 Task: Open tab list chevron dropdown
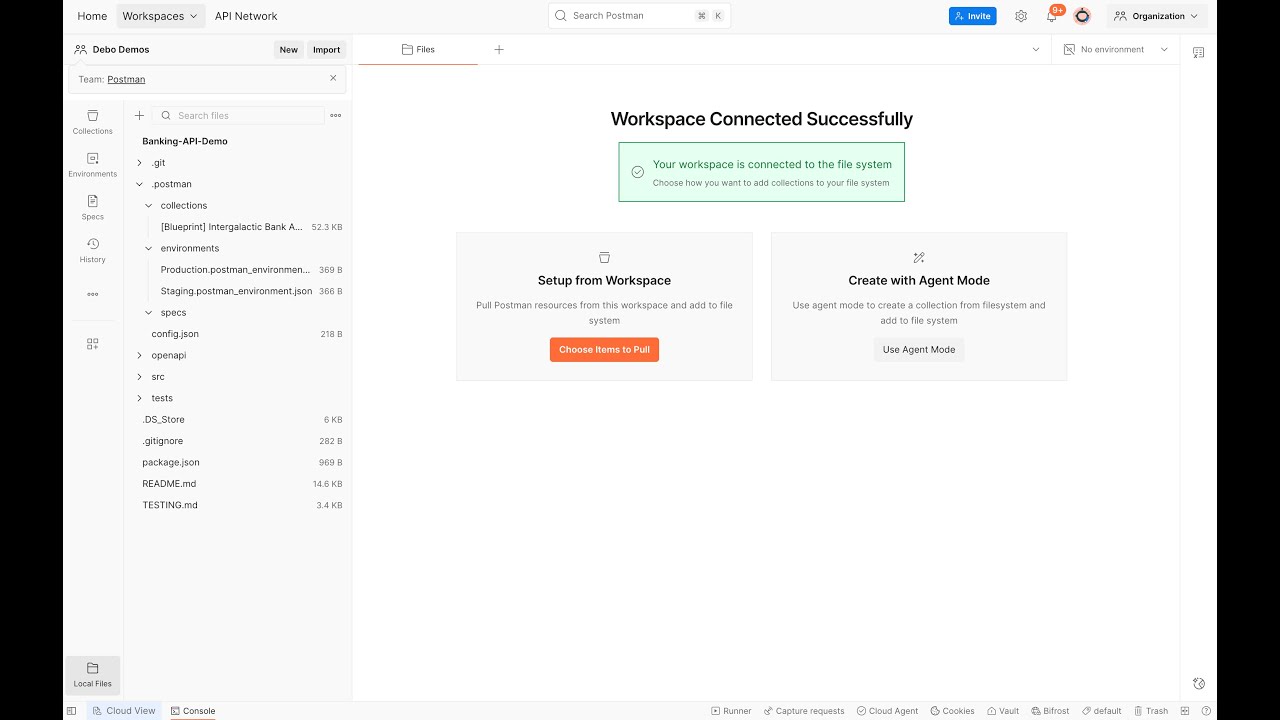[1036, 49]
